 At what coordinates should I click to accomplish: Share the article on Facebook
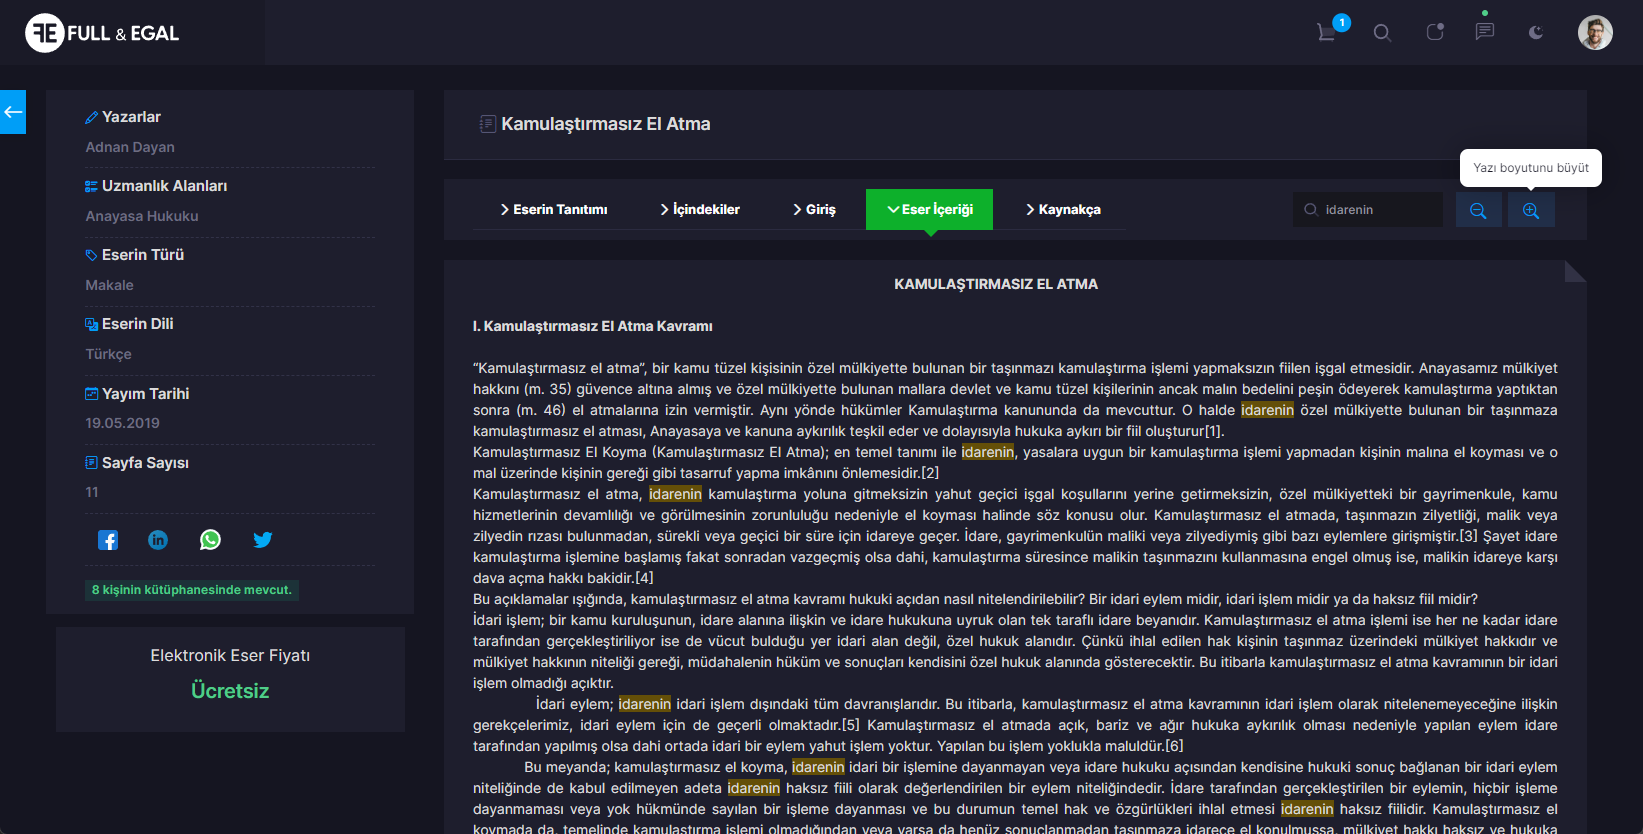[108, 540]
